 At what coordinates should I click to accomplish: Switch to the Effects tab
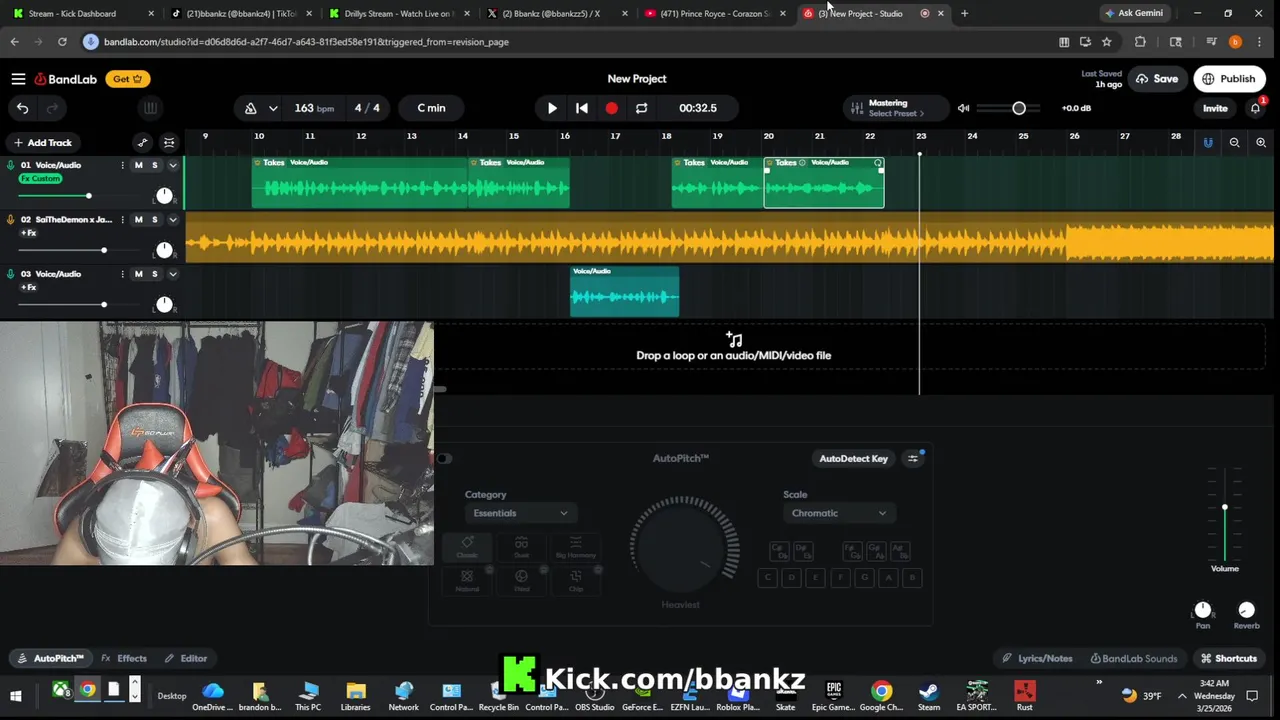pyautogui.click(x=124, y=658)
